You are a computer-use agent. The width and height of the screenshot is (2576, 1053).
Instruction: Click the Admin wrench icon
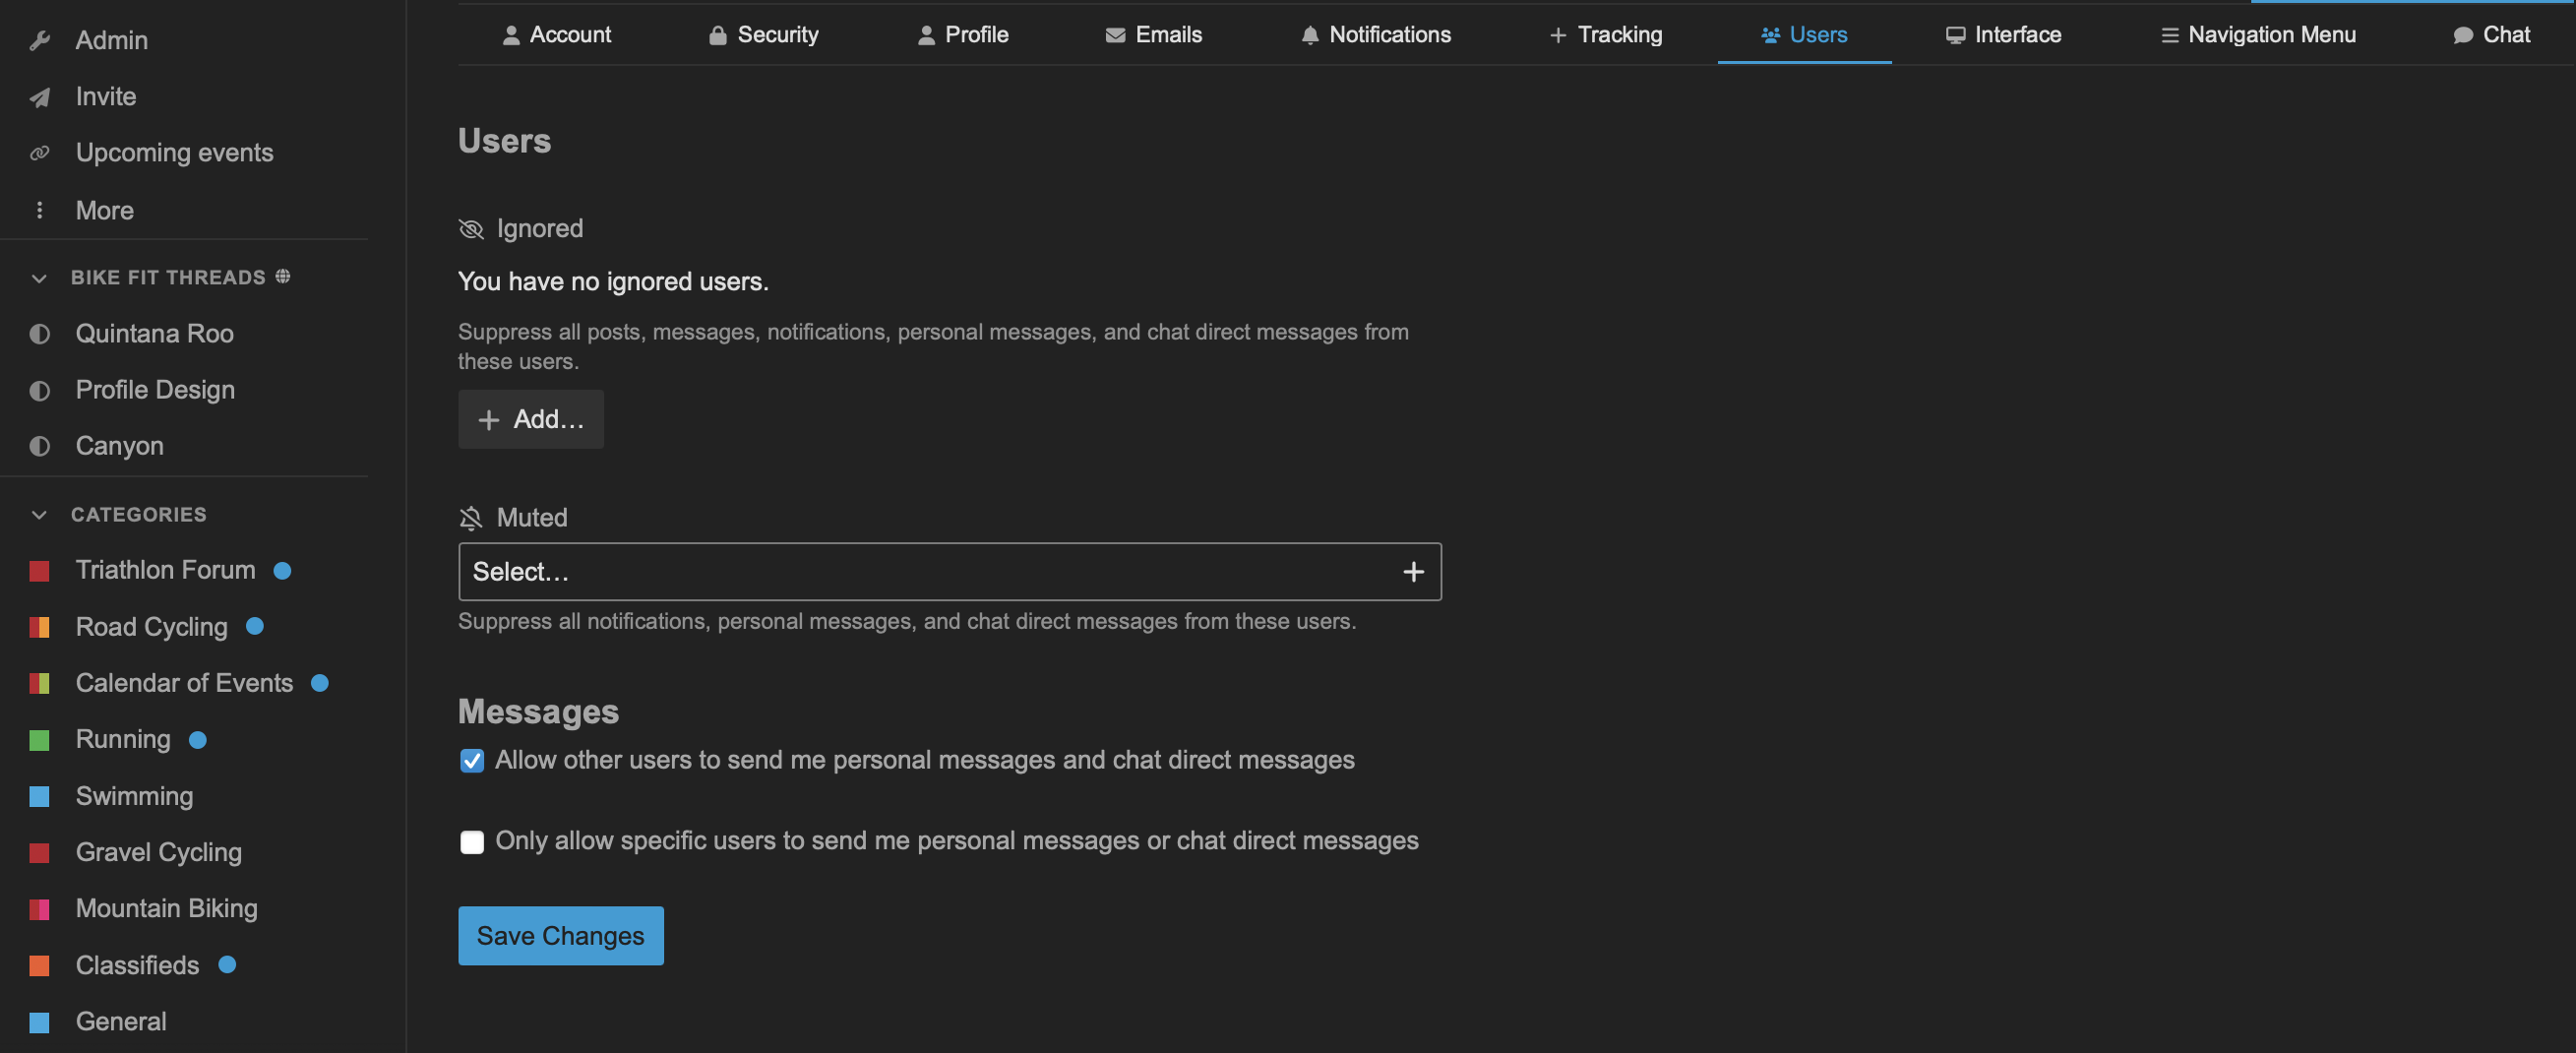(x=40, y=41)
